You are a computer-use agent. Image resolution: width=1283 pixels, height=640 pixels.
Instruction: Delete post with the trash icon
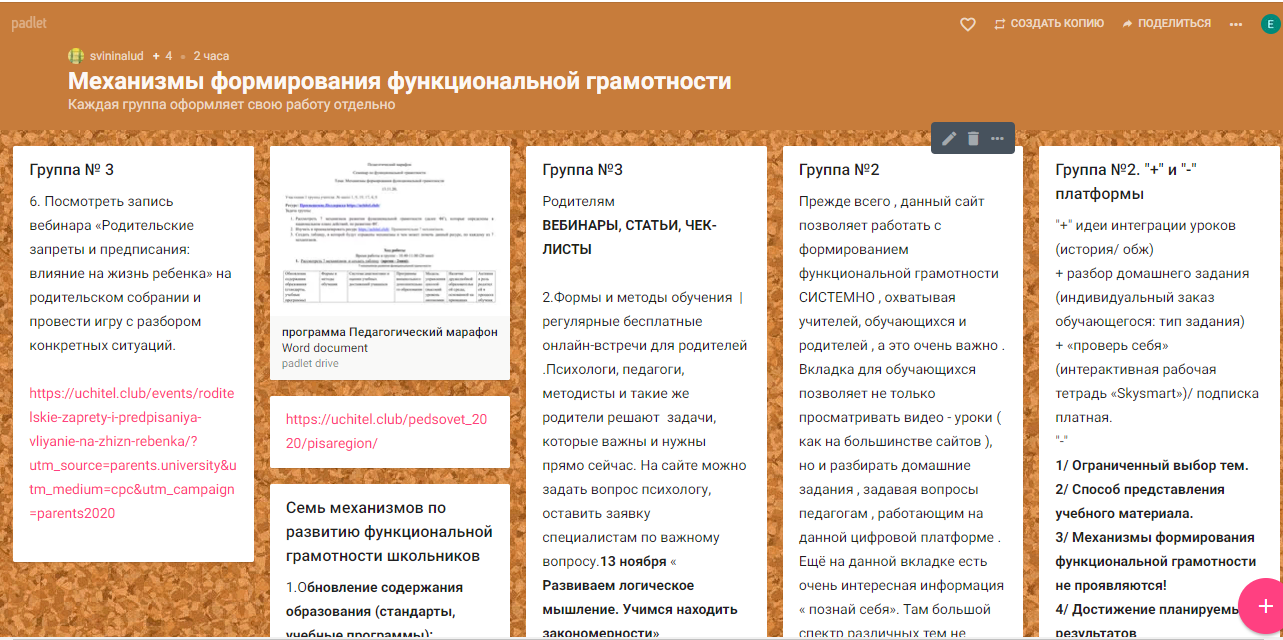(x=973, y=138)
